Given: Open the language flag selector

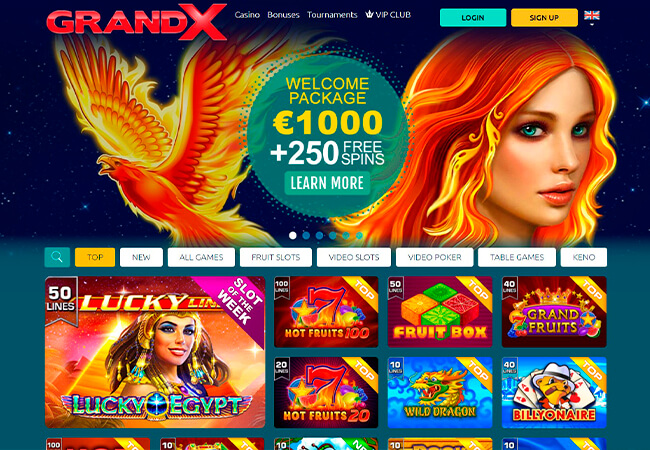Looking at the screenshot, I should (592, 17).
